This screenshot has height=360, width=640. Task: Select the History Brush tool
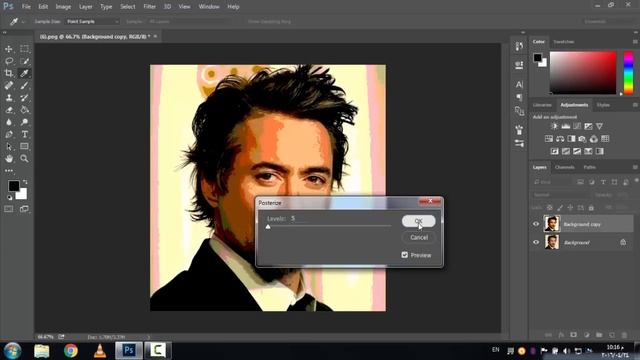[x=24, y=98]
